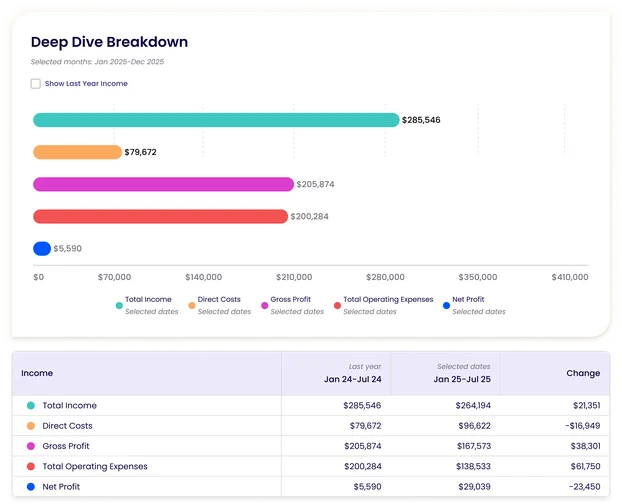This screenshot has height=504, width=622.
Task: Click Gross Profit legend label
Action: (x=290, y=299)
